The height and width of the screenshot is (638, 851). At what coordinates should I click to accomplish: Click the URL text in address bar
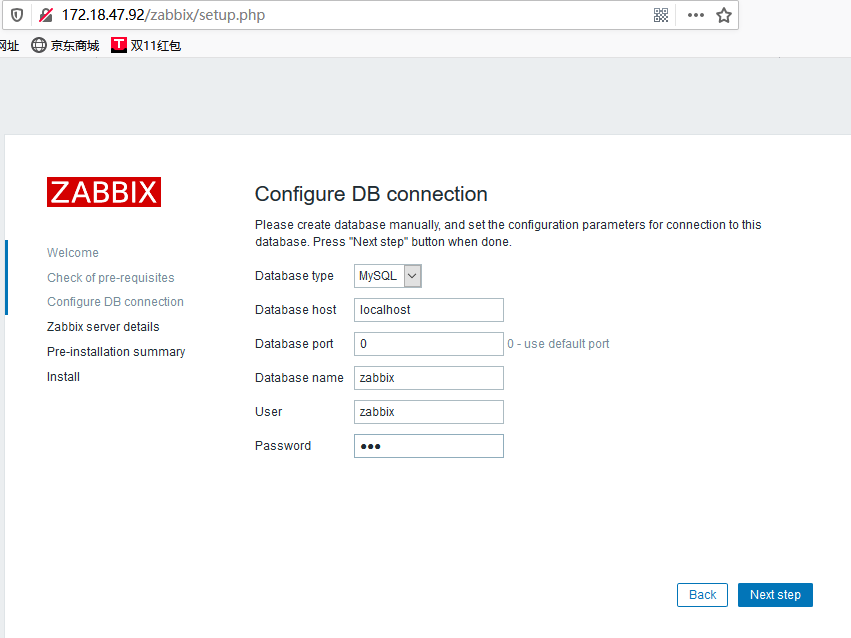click(x=163, y=15)
